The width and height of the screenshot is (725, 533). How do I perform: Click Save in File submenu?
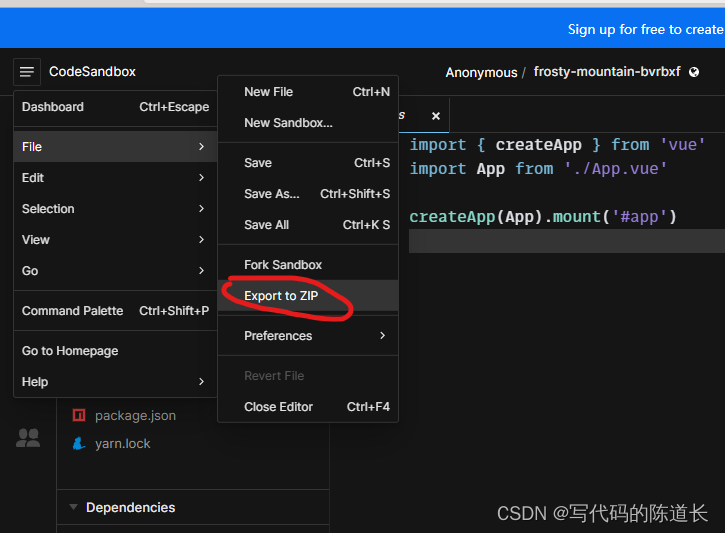tap(308, 163)
